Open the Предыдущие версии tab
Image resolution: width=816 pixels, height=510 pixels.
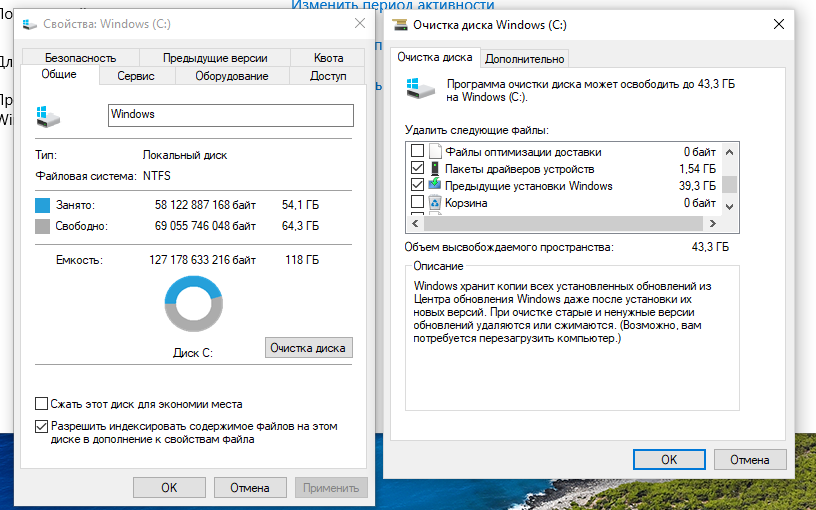click(x=215, y=58)
